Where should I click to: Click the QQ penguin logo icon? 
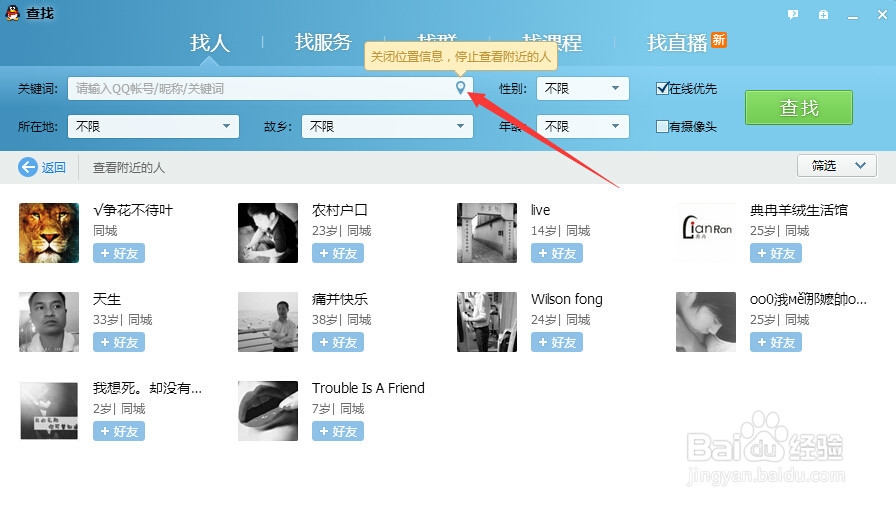[13, 13]
